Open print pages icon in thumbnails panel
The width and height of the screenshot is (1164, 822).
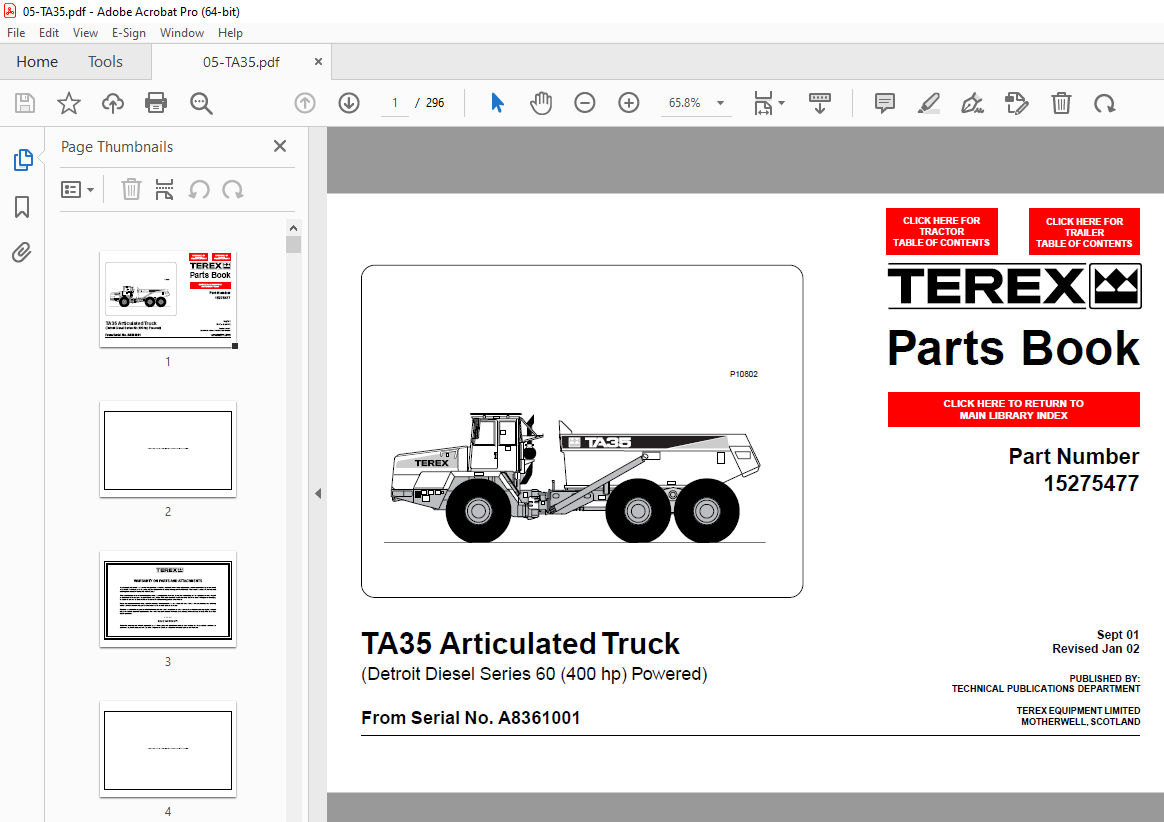[x=164, y=189]
